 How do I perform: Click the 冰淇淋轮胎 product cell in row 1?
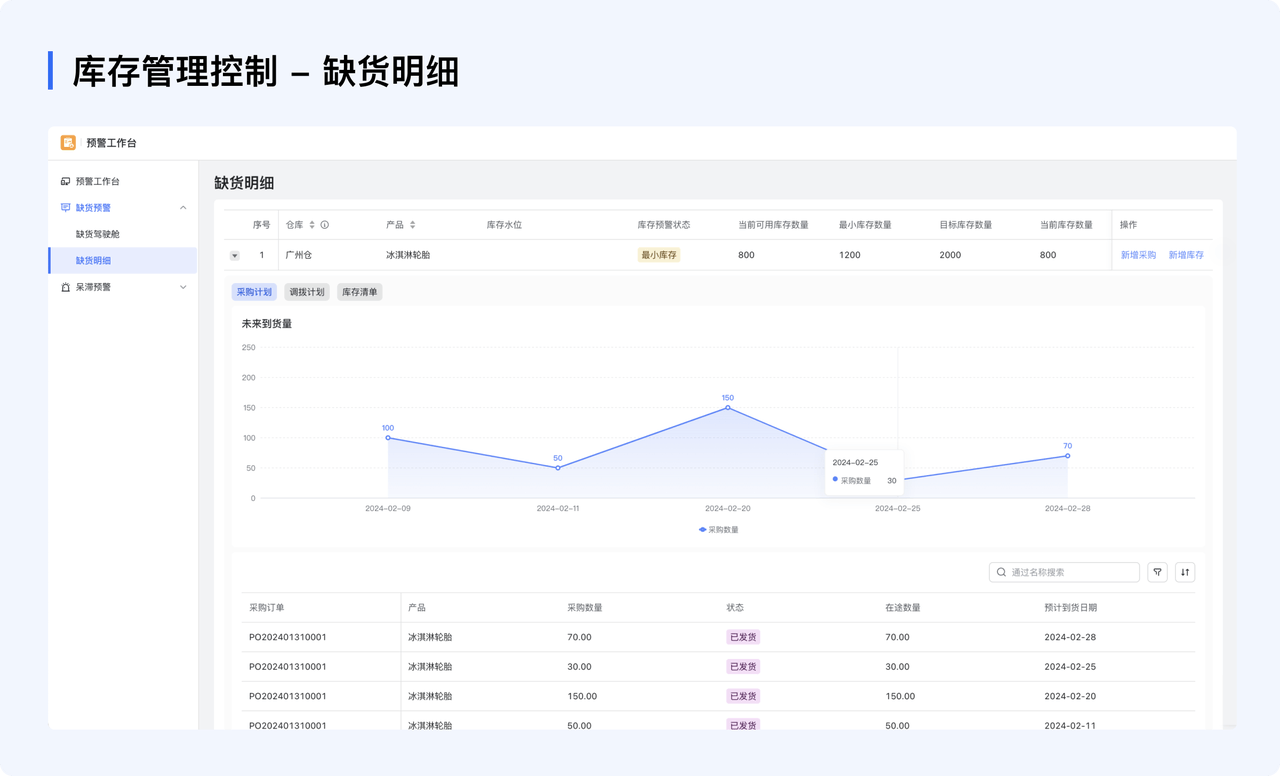pos(408,255)
